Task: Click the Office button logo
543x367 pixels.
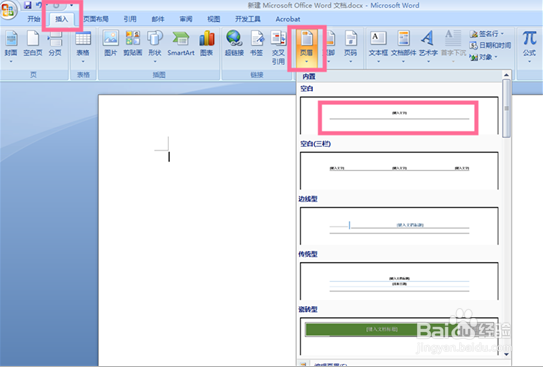Action: tap(8, 10)
